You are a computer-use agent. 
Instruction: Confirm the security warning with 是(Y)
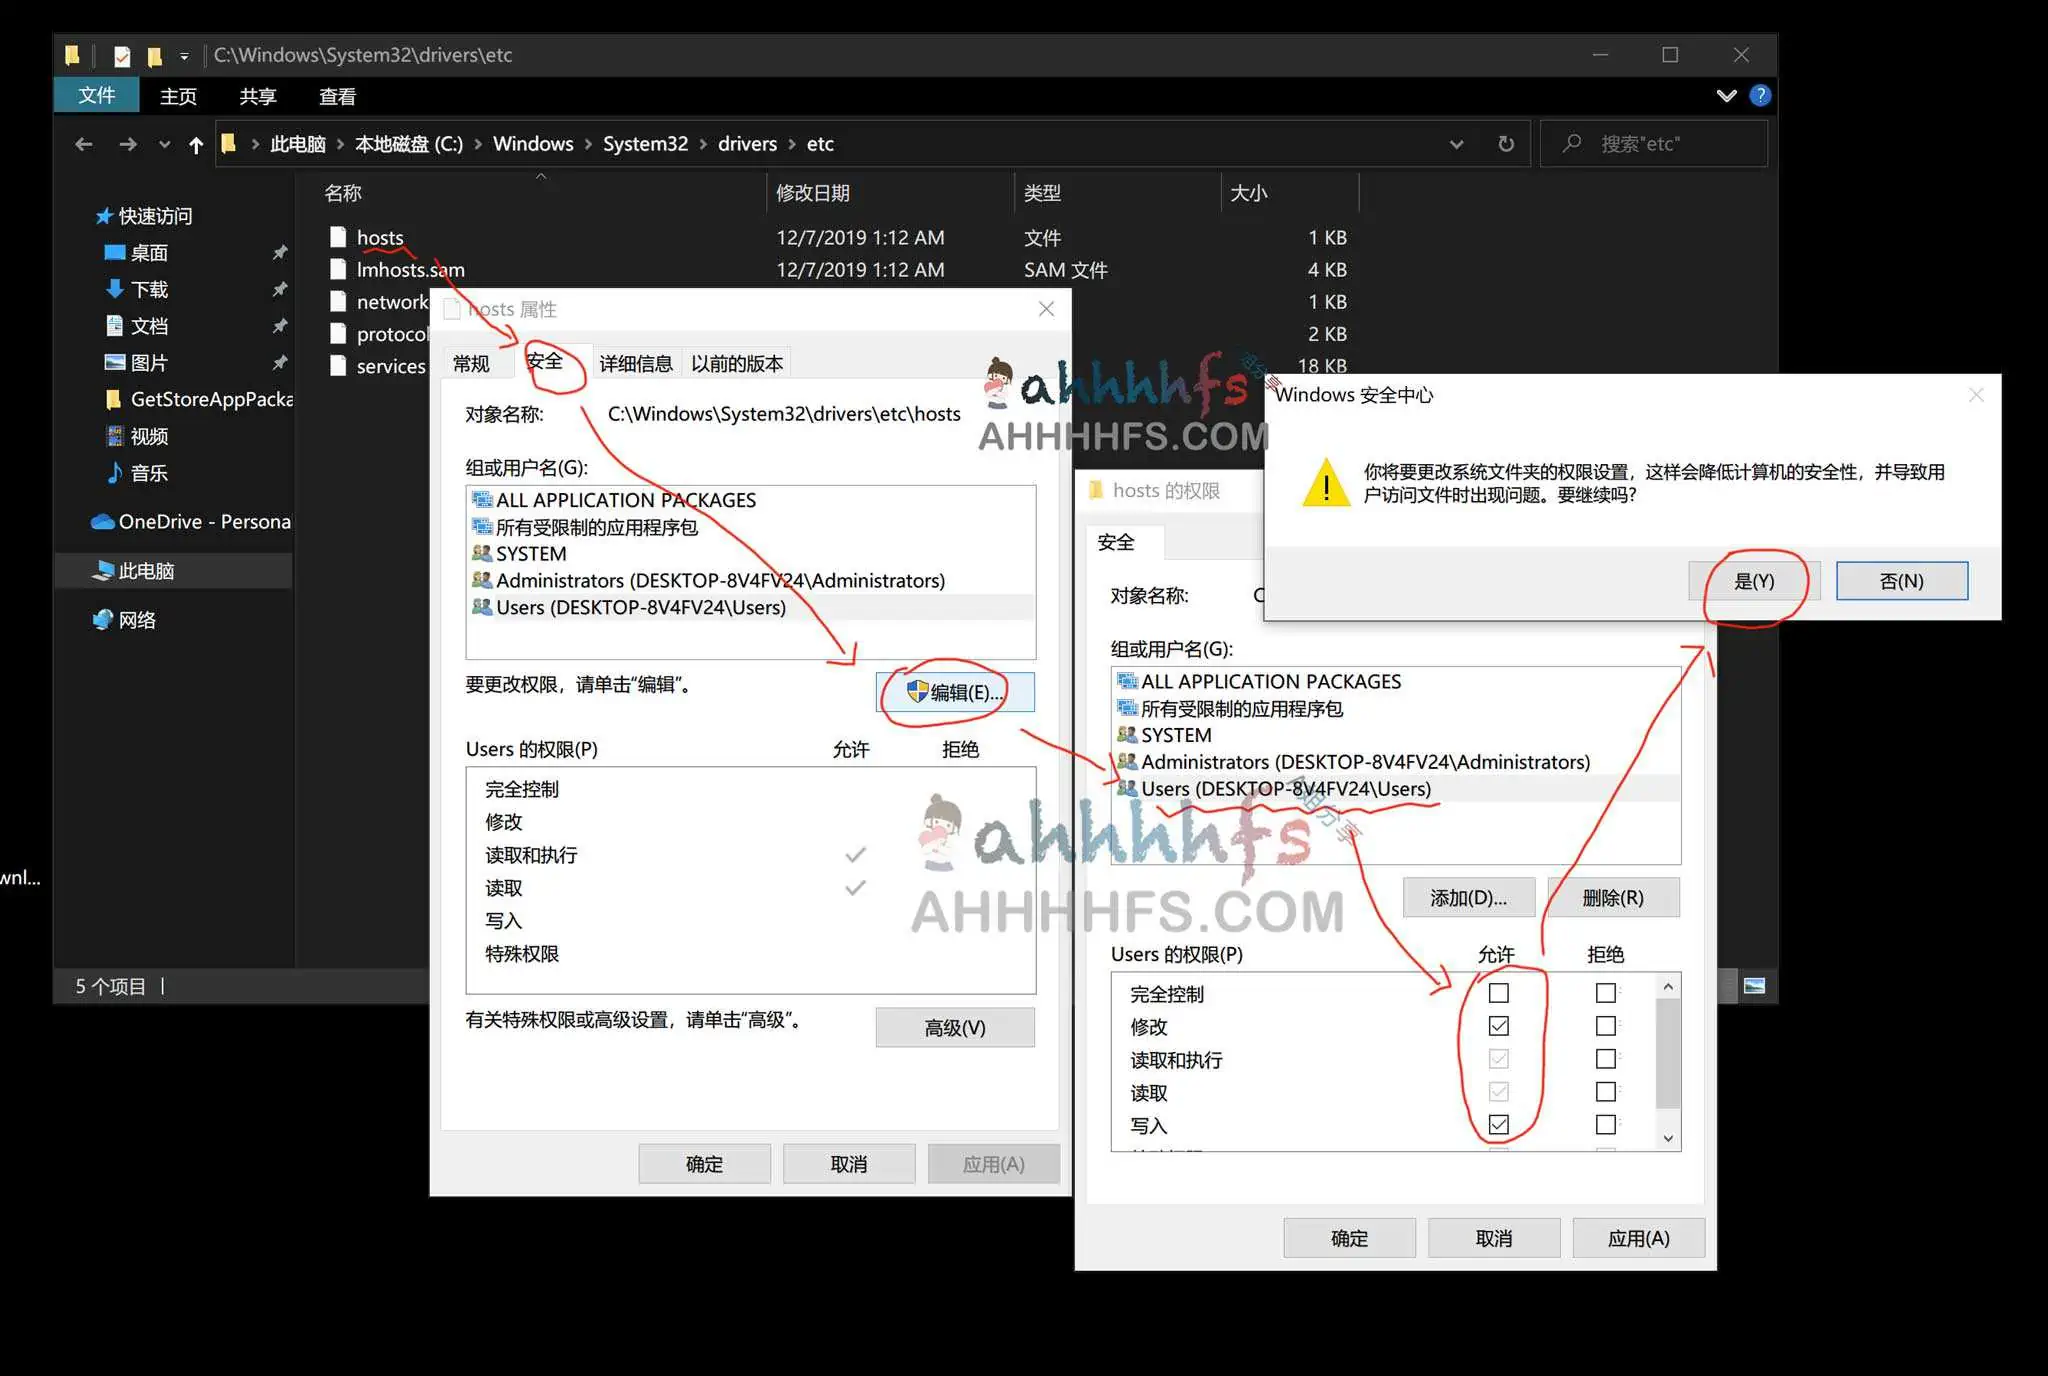[x=1752, y=580]
